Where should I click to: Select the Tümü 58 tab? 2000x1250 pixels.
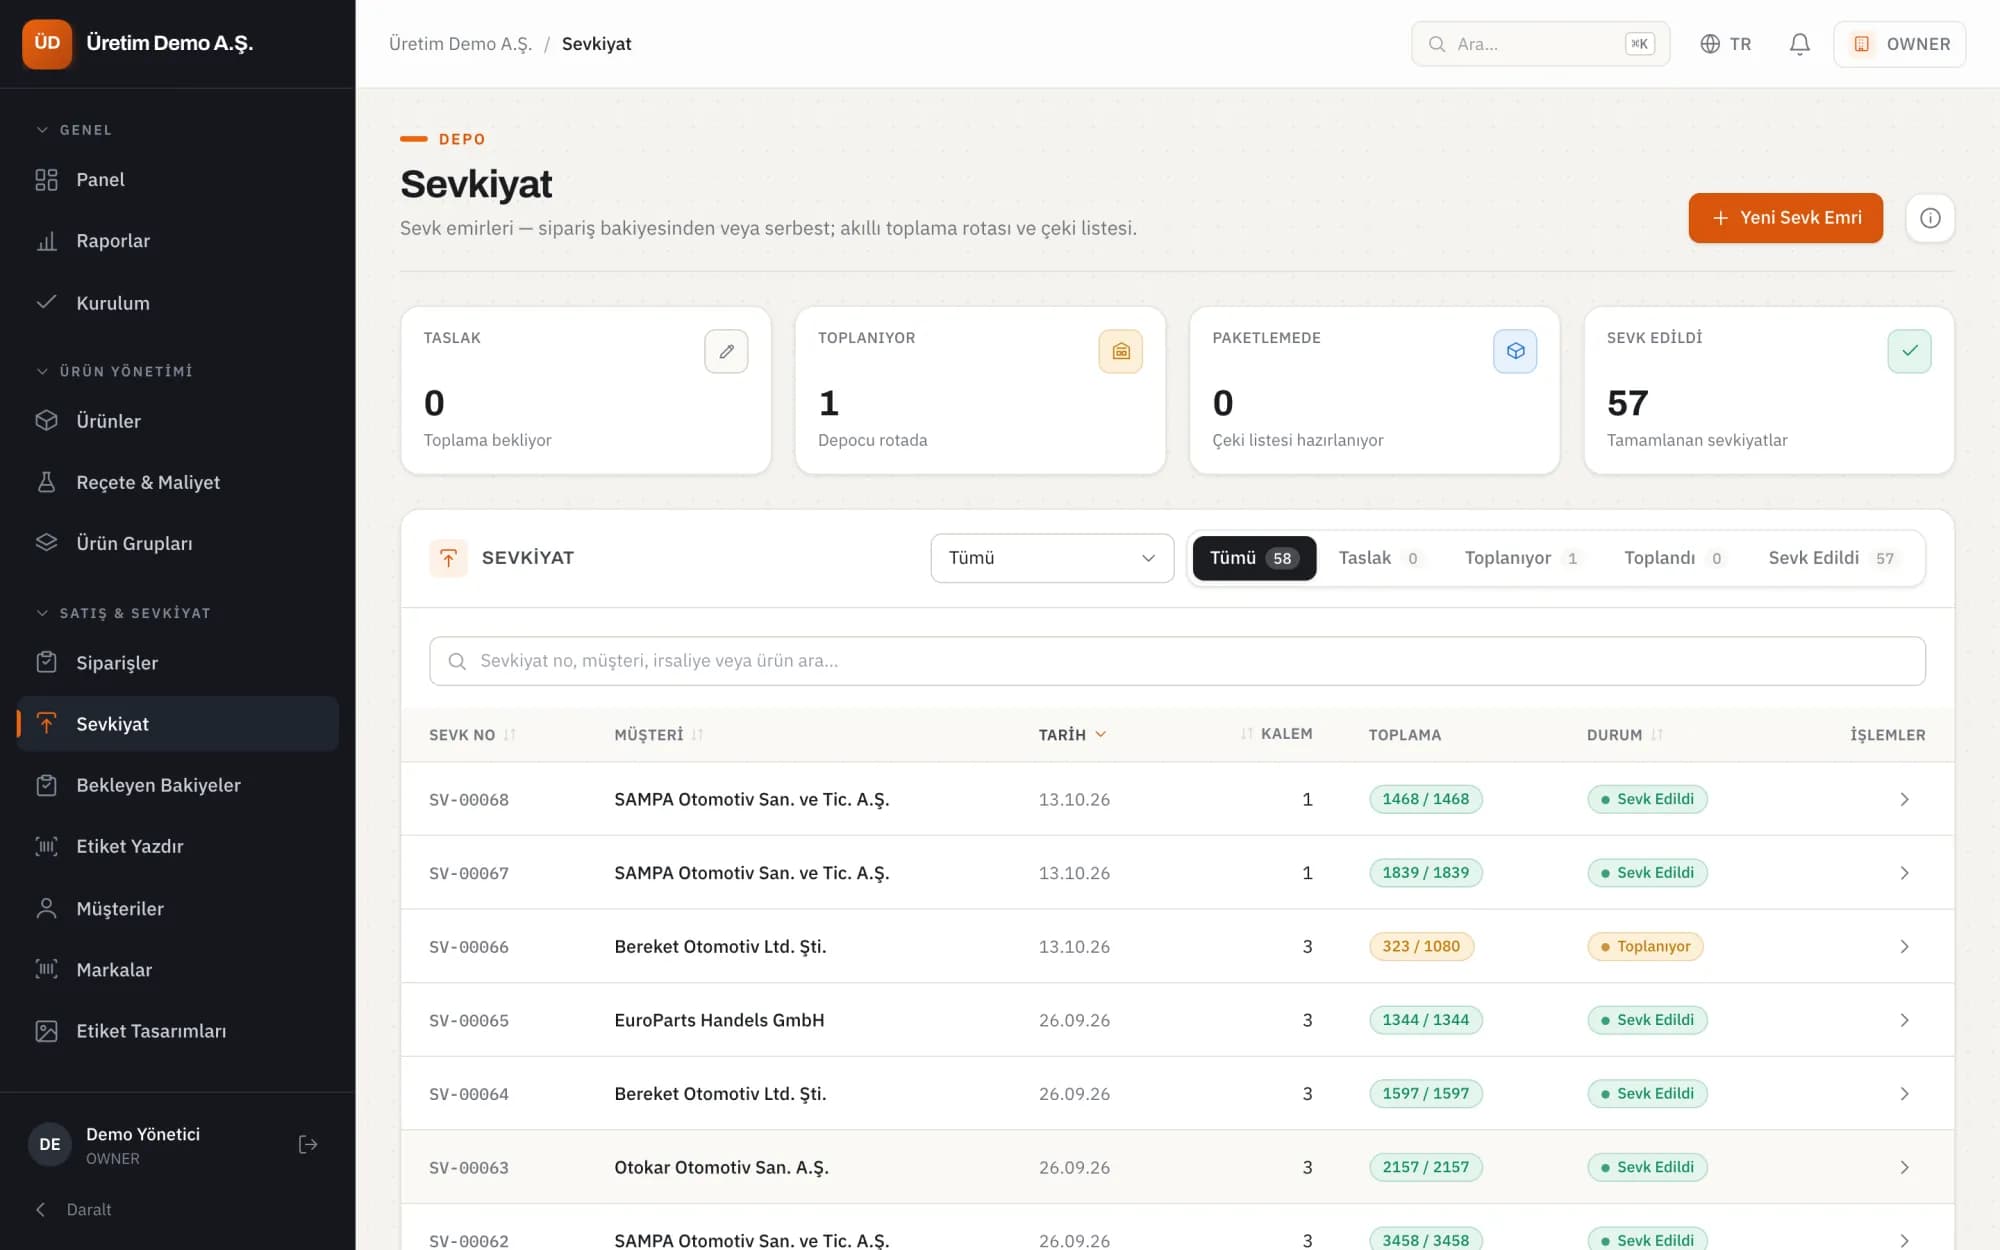tap(1254, 558)
